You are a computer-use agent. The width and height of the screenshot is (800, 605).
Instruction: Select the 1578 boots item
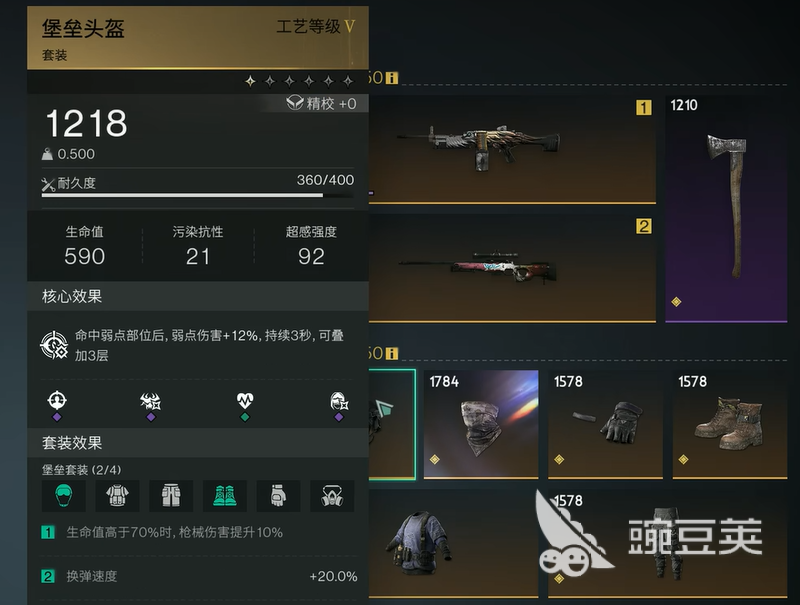pos(730,424)
